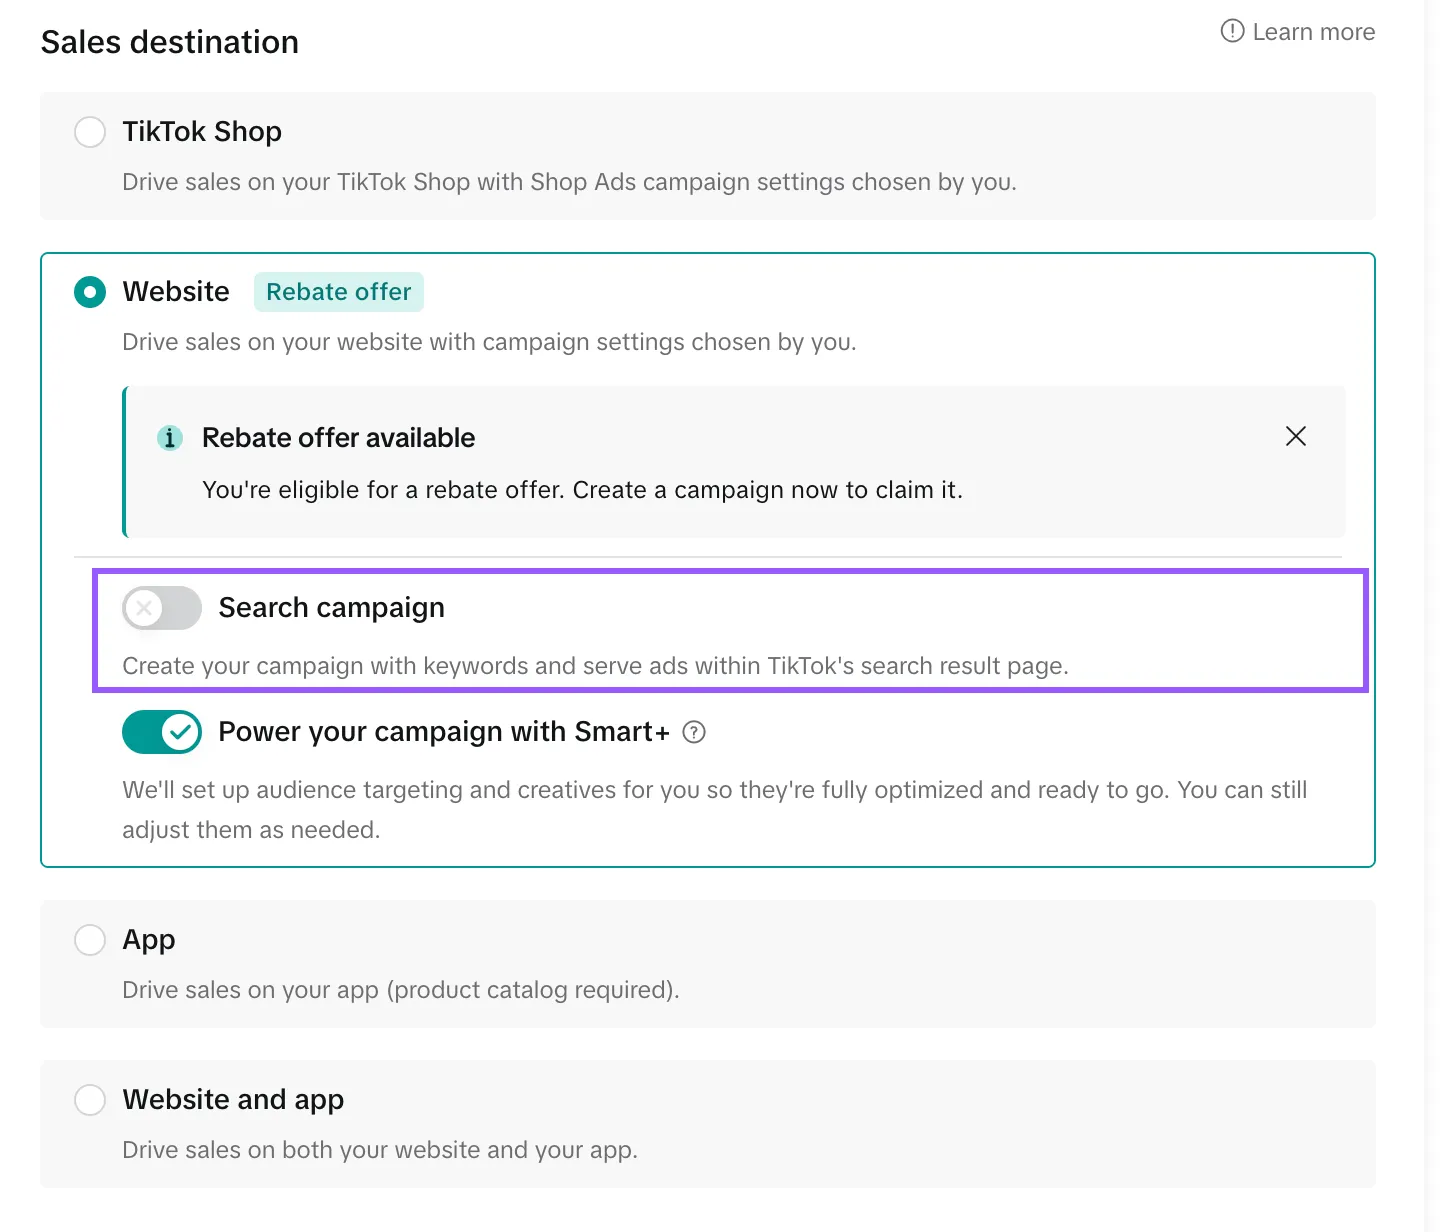Click the Rebate offer badge

pyautogui.click(x=339, y=292)
